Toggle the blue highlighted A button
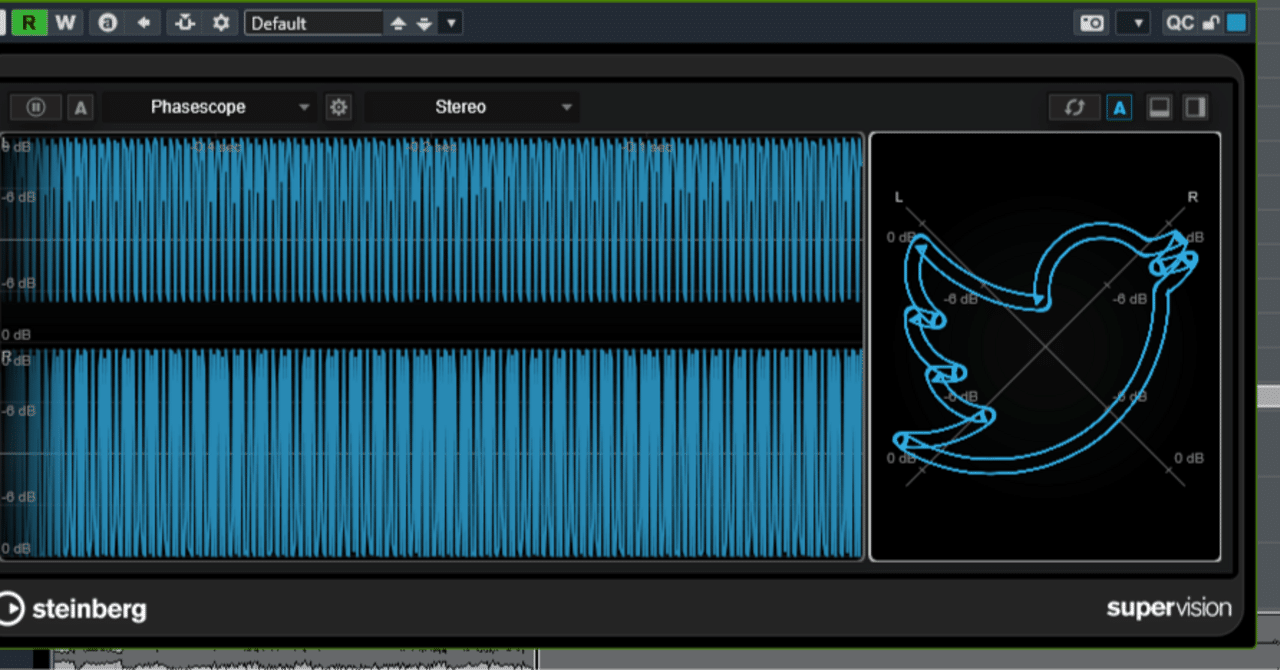 [1120, 107]
